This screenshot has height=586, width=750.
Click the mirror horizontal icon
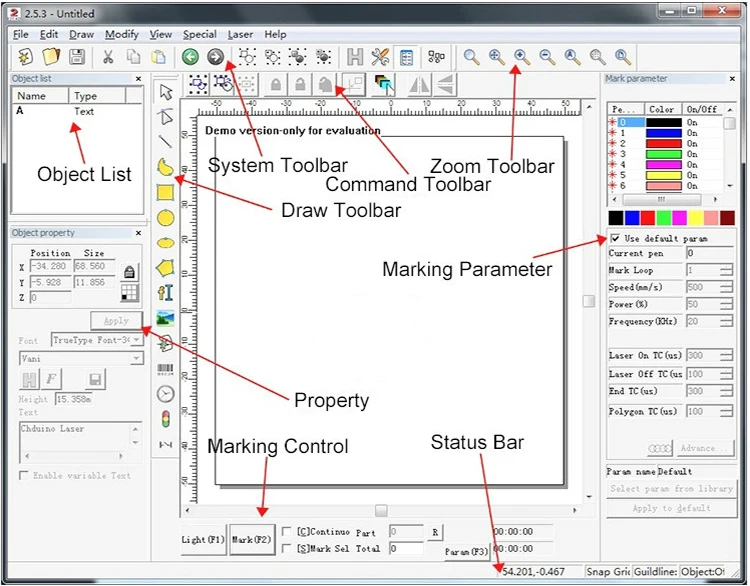(419, 85)
